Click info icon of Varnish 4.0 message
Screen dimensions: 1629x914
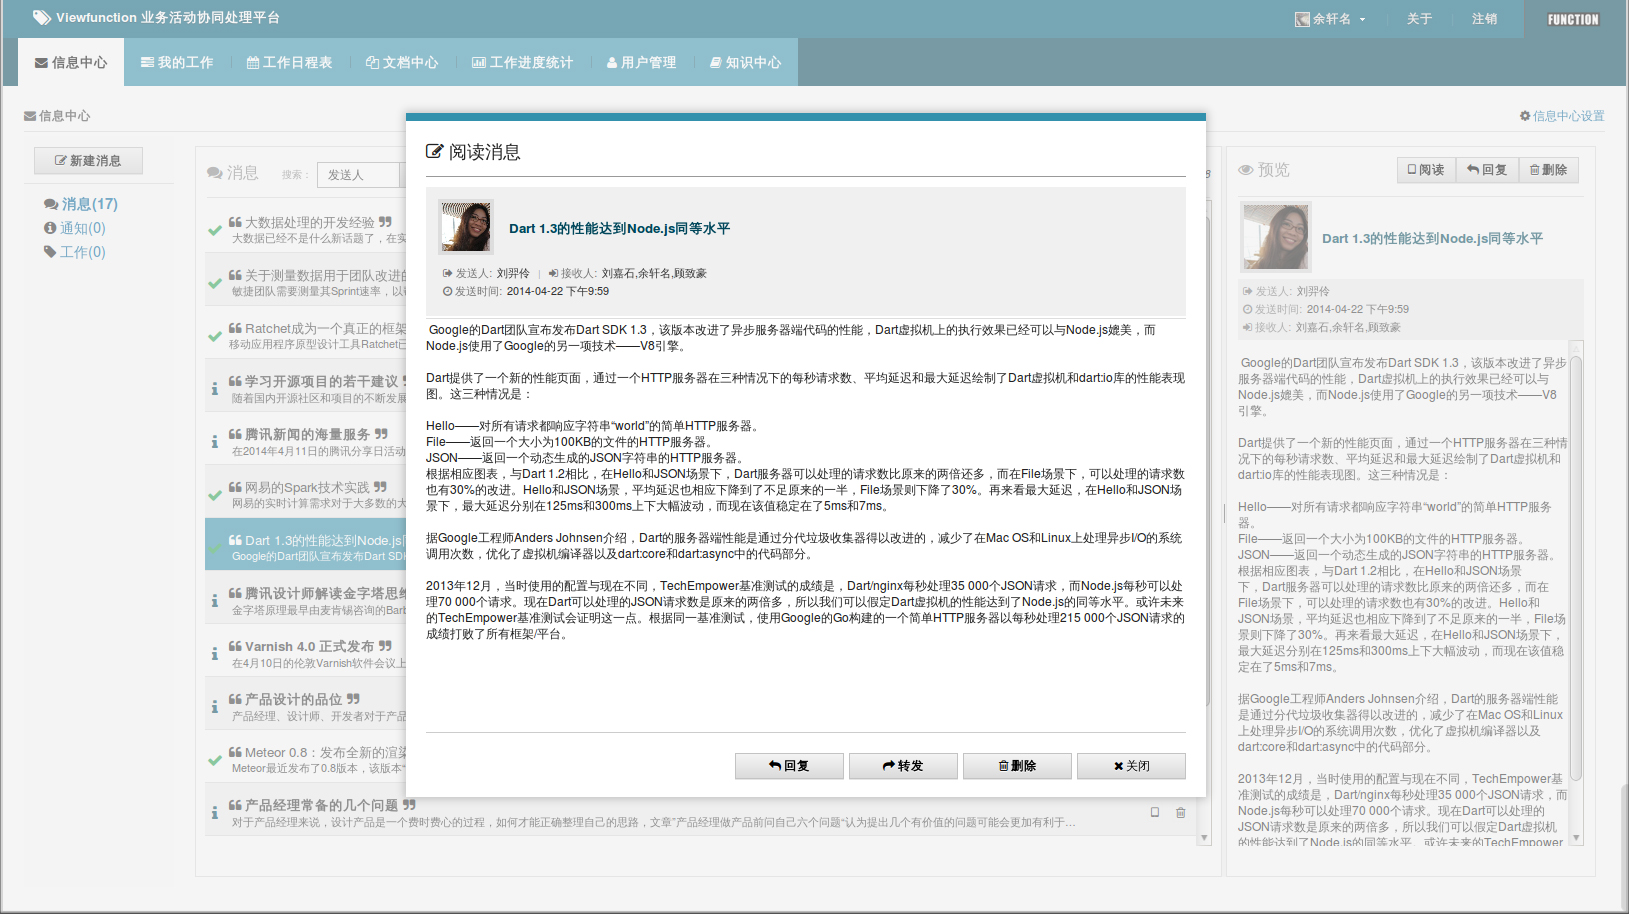pyautogui.click(x=215, y=654)
